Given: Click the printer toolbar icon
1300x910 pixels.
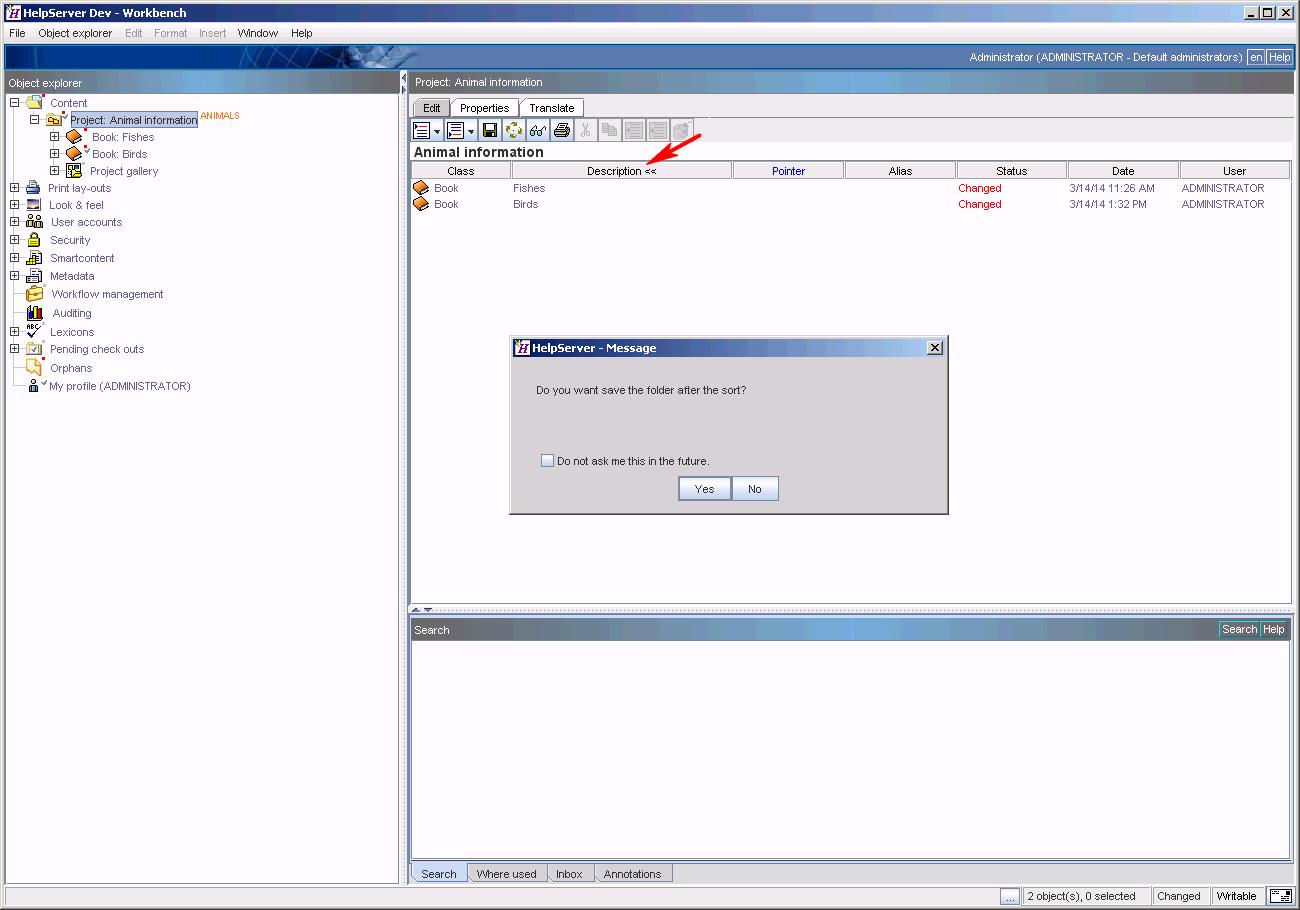Looking at the screenshot, I should [562, 130].
